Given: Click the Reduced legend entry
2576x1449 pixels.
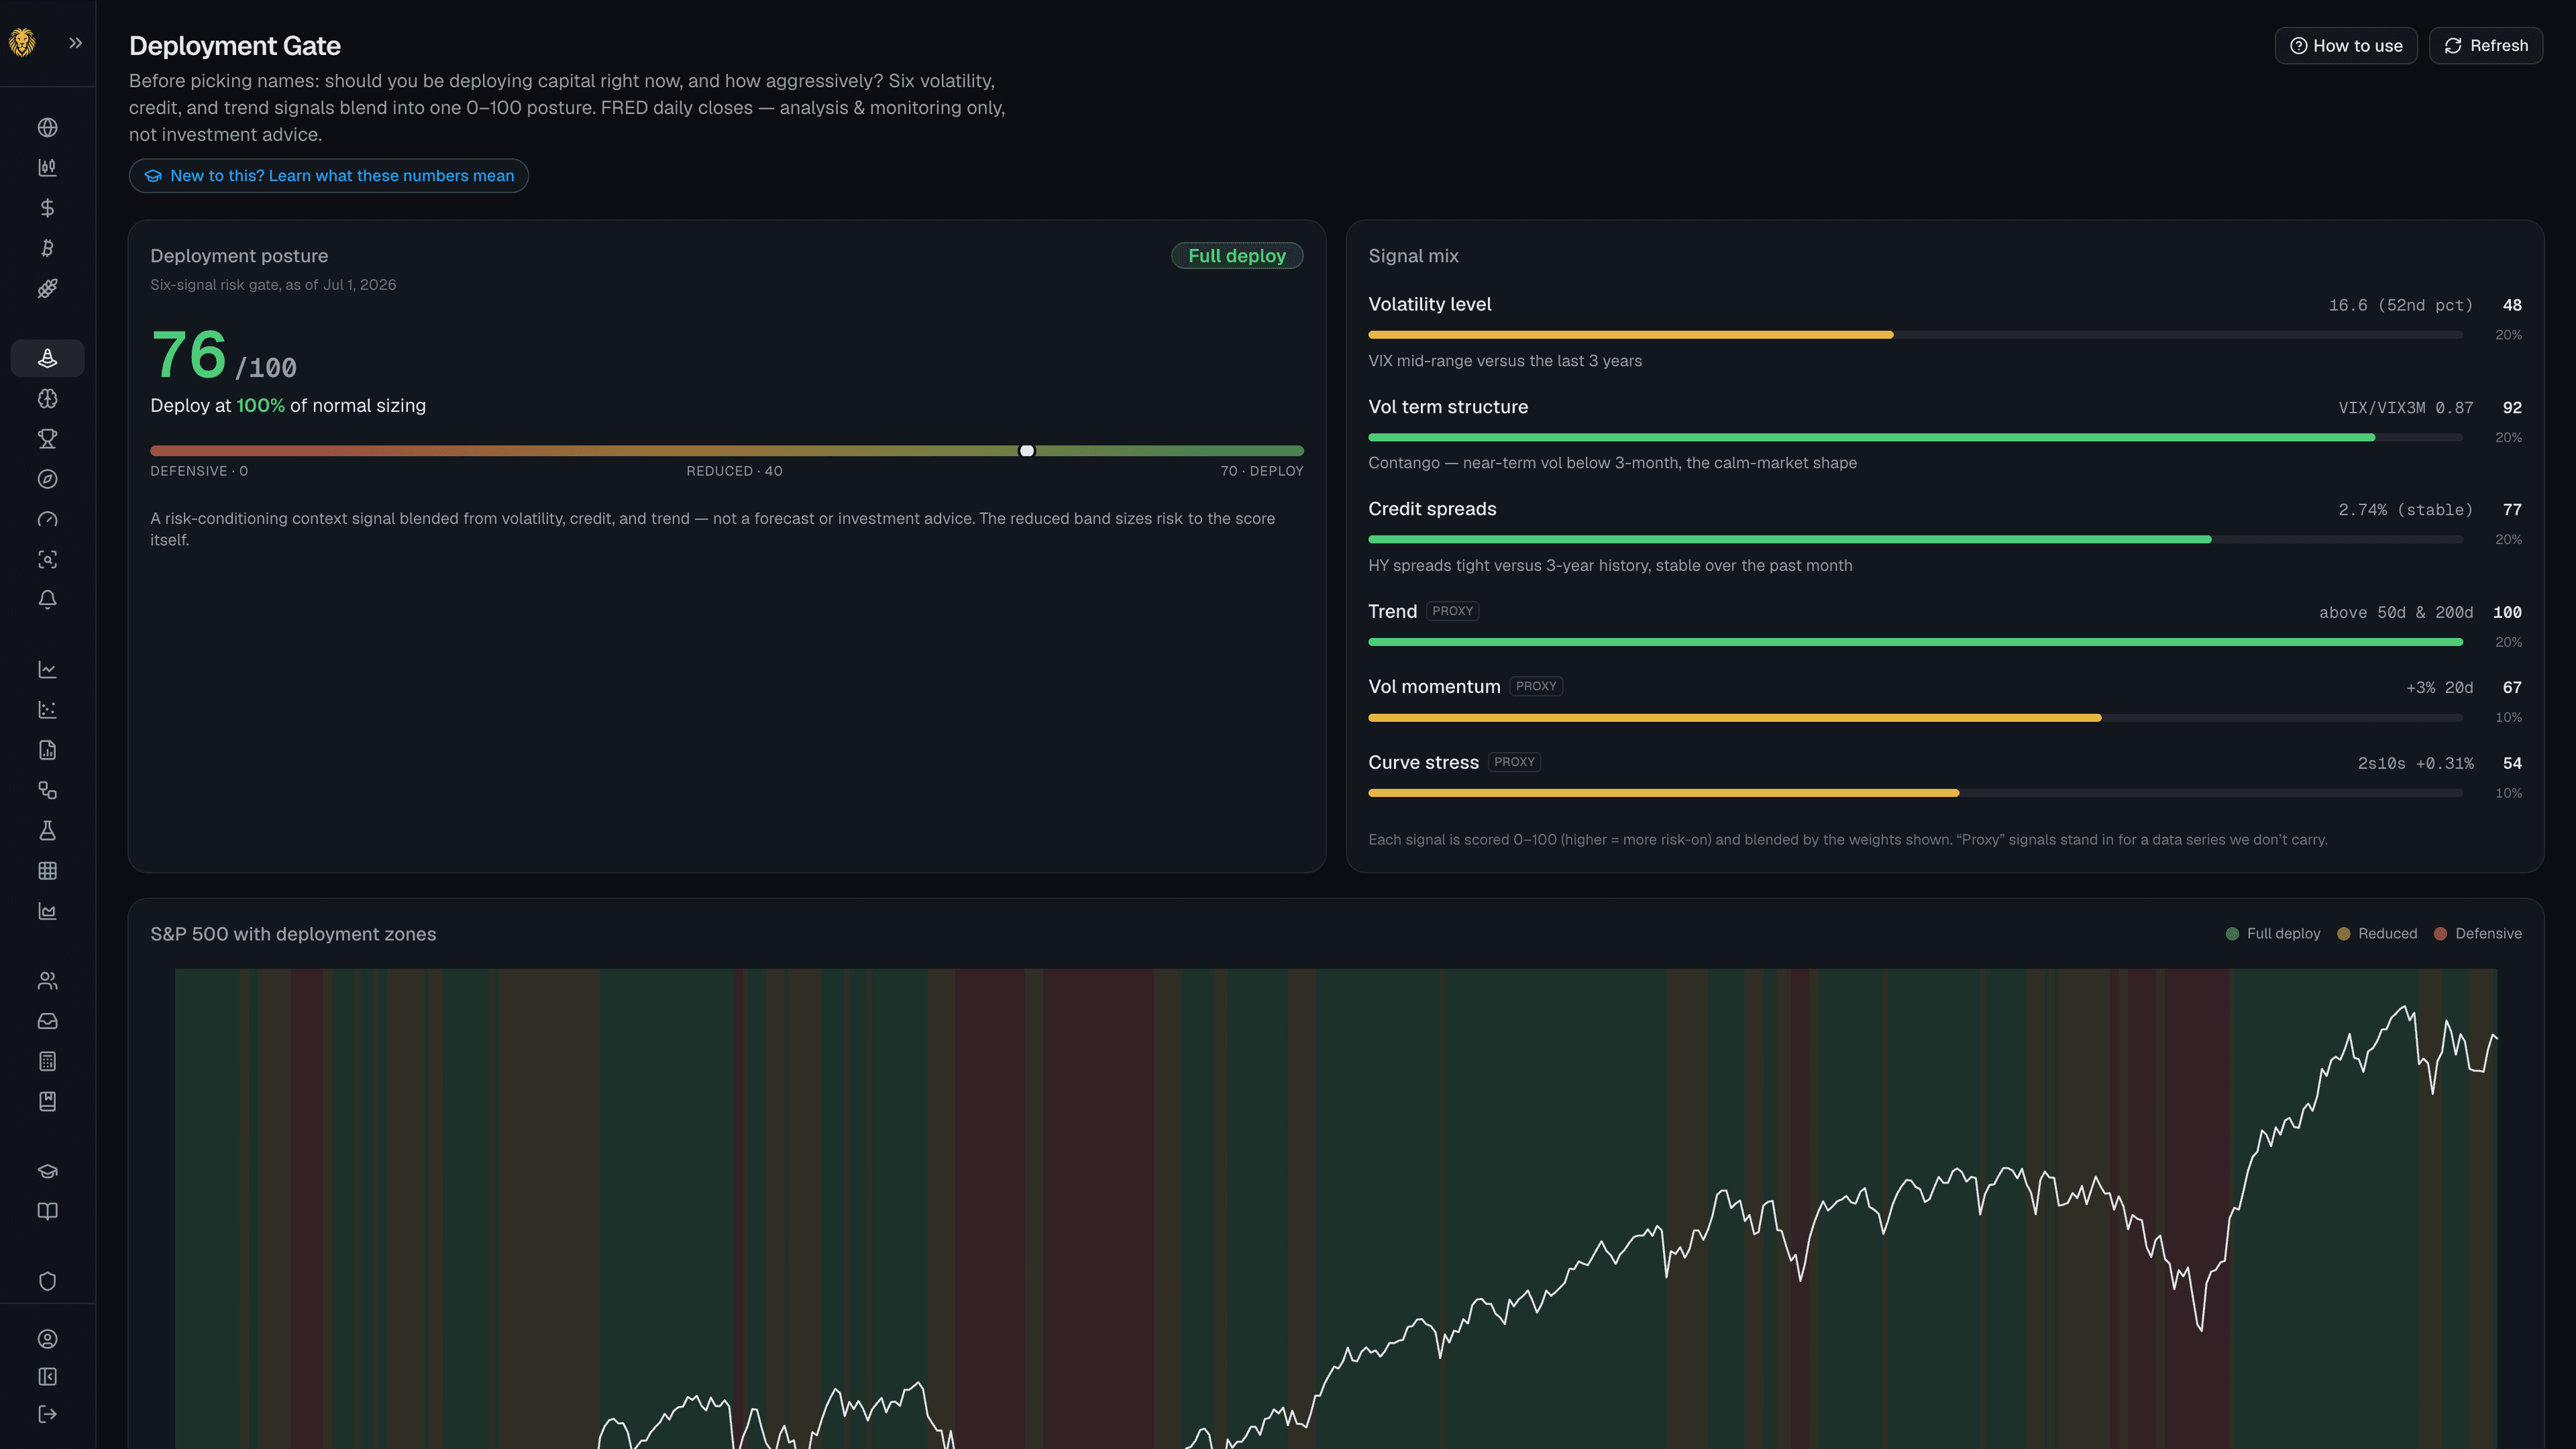Looking at the screenshot, I should pyautogui.click(x=2377, y=934).
